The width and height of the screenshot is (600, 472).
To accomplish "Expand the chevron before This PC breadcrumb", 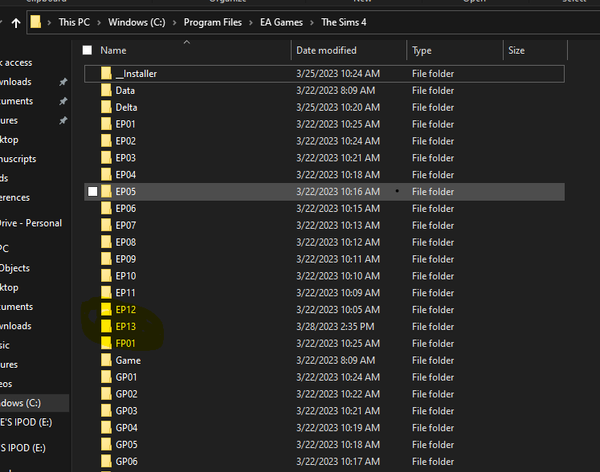I will [49, 23].
